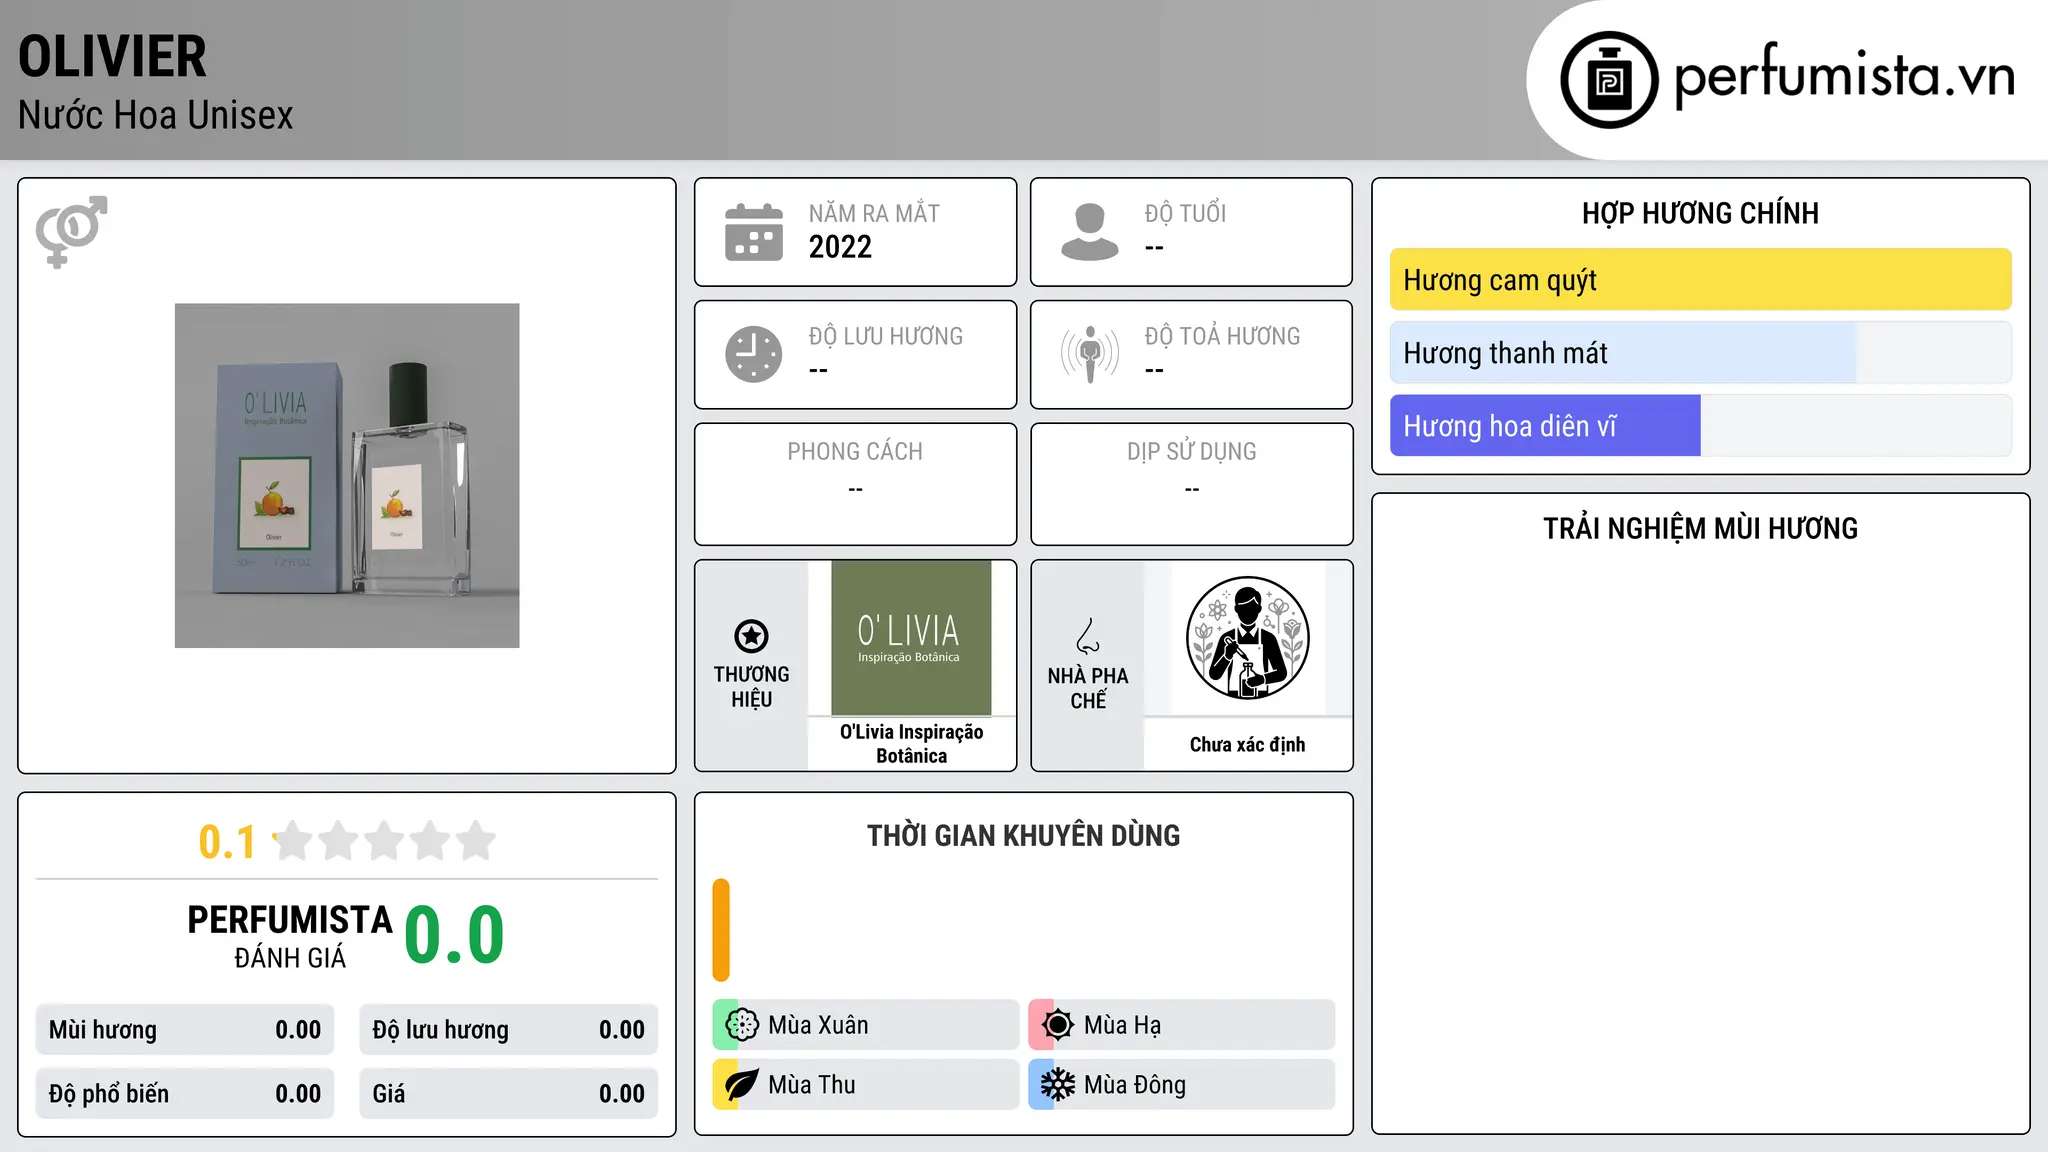Select the Hương cam quýt accord bar
Viewport: 2048px width, 1152px height.
pyautogui.click(x=1700, y=280)
